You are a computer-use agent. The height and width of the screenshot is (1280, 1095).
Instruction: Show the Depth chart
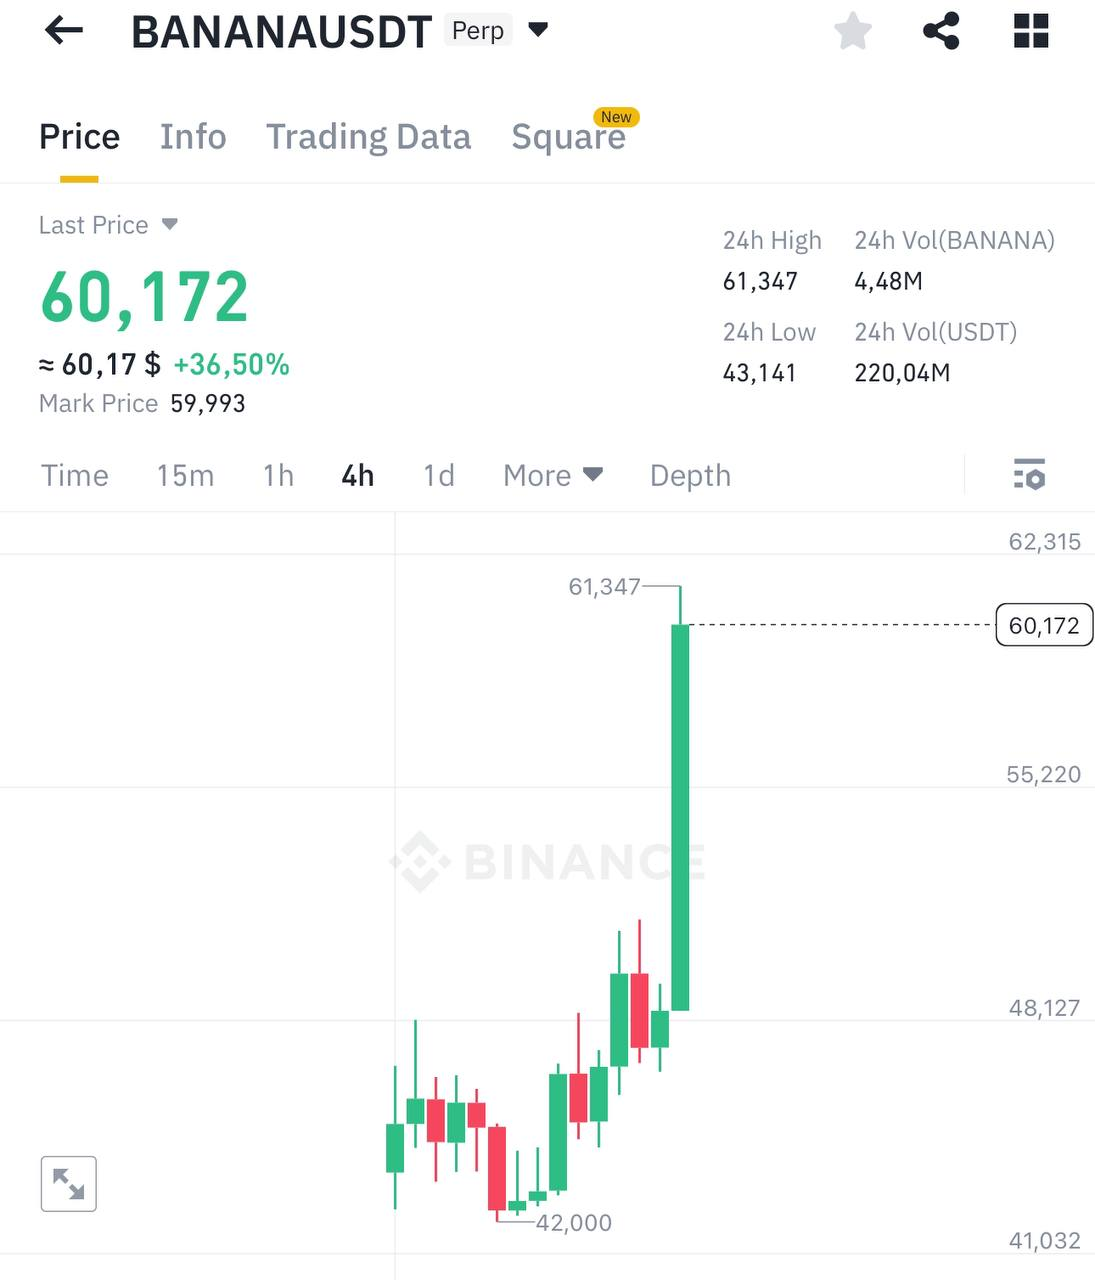click(x=690, y=475)
